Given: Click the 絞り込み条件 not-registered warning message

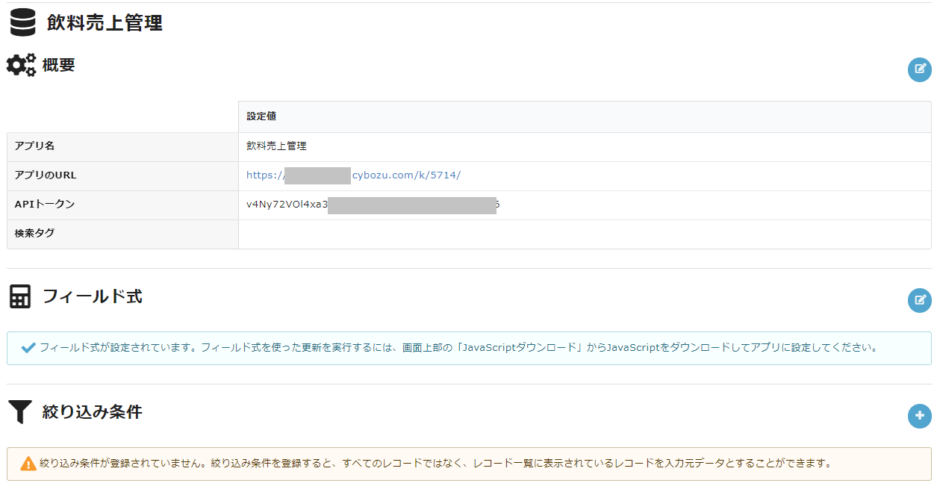Looking at the screenshot, I should 435,463.
